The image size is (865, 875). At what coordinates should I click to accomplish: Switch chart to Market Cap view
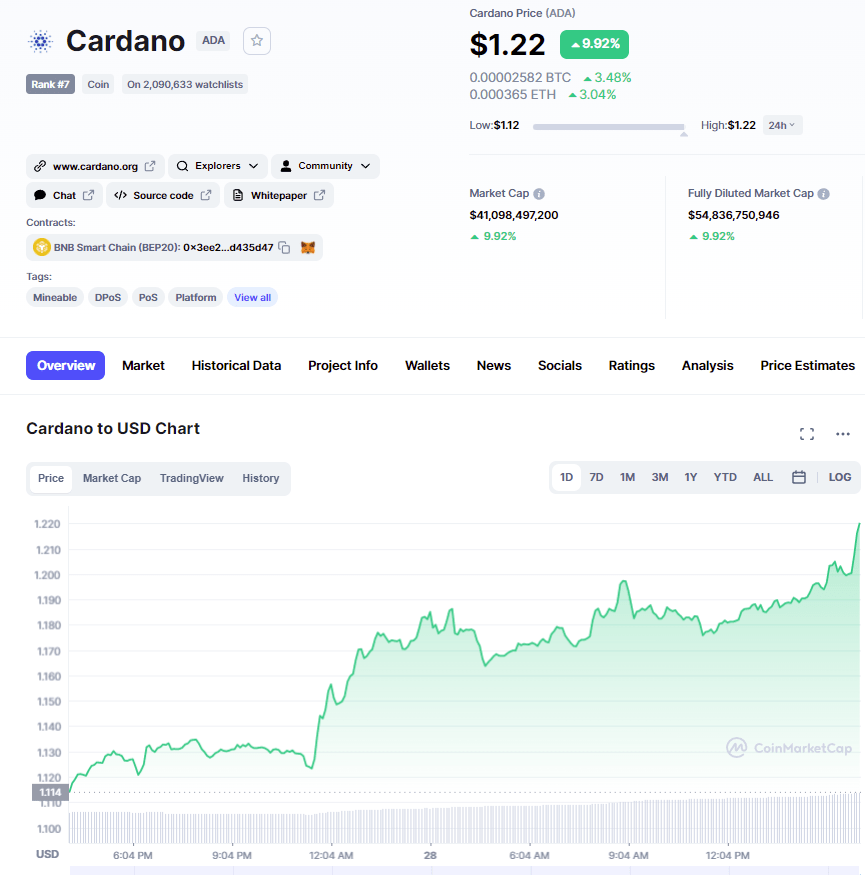tap(112, 478)
